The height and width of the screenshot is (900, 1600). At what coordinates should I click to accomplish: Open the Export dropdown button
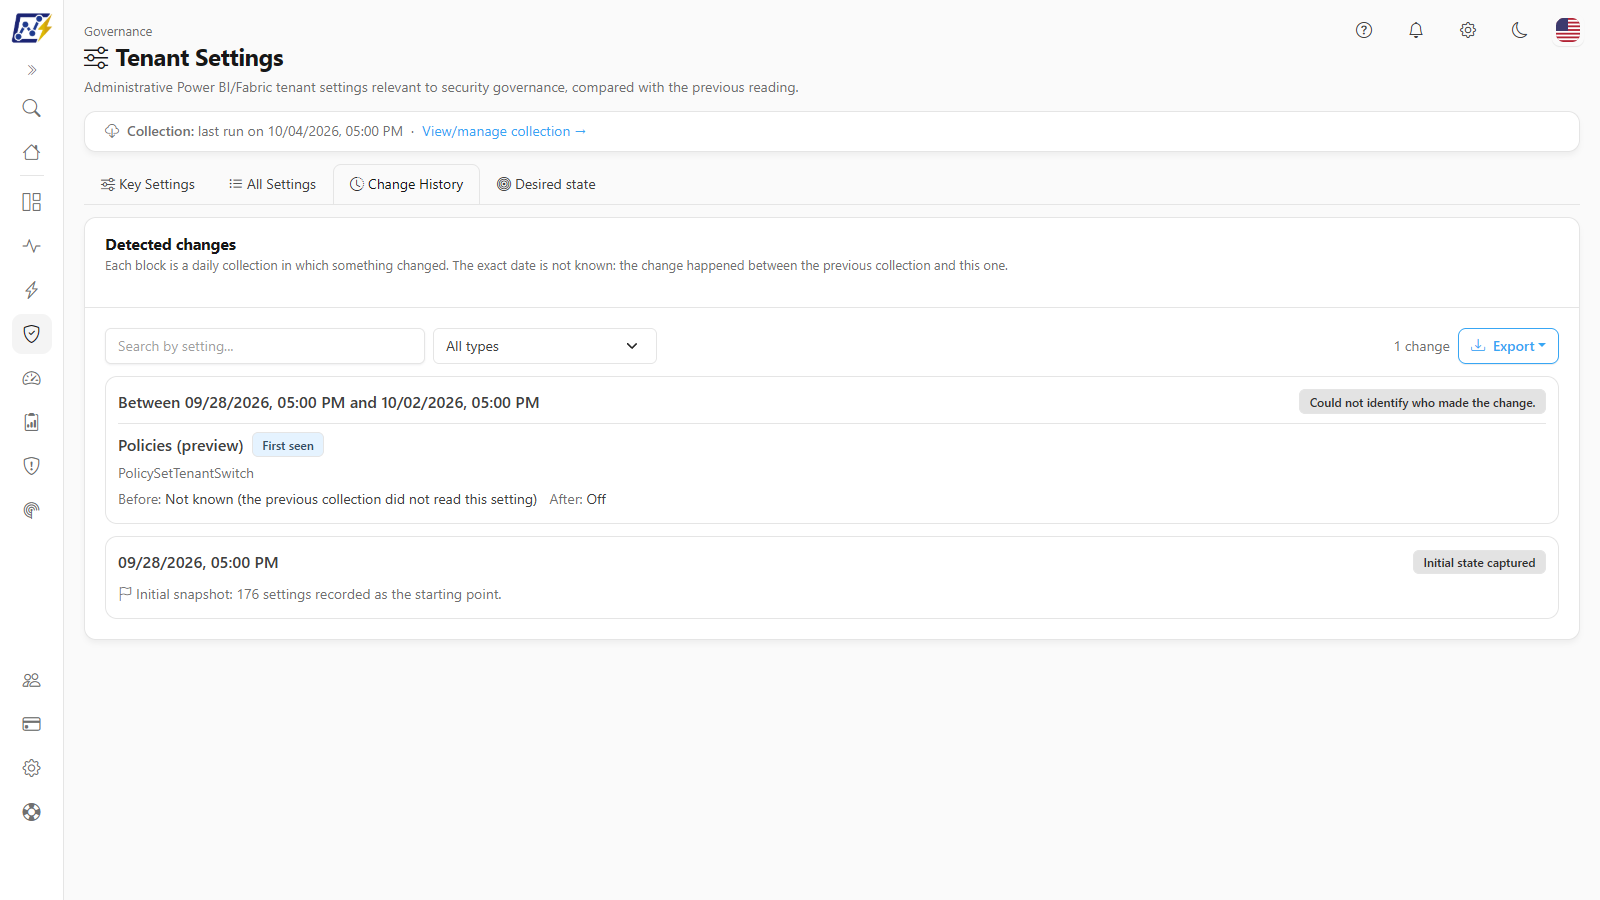point(1508,346)
